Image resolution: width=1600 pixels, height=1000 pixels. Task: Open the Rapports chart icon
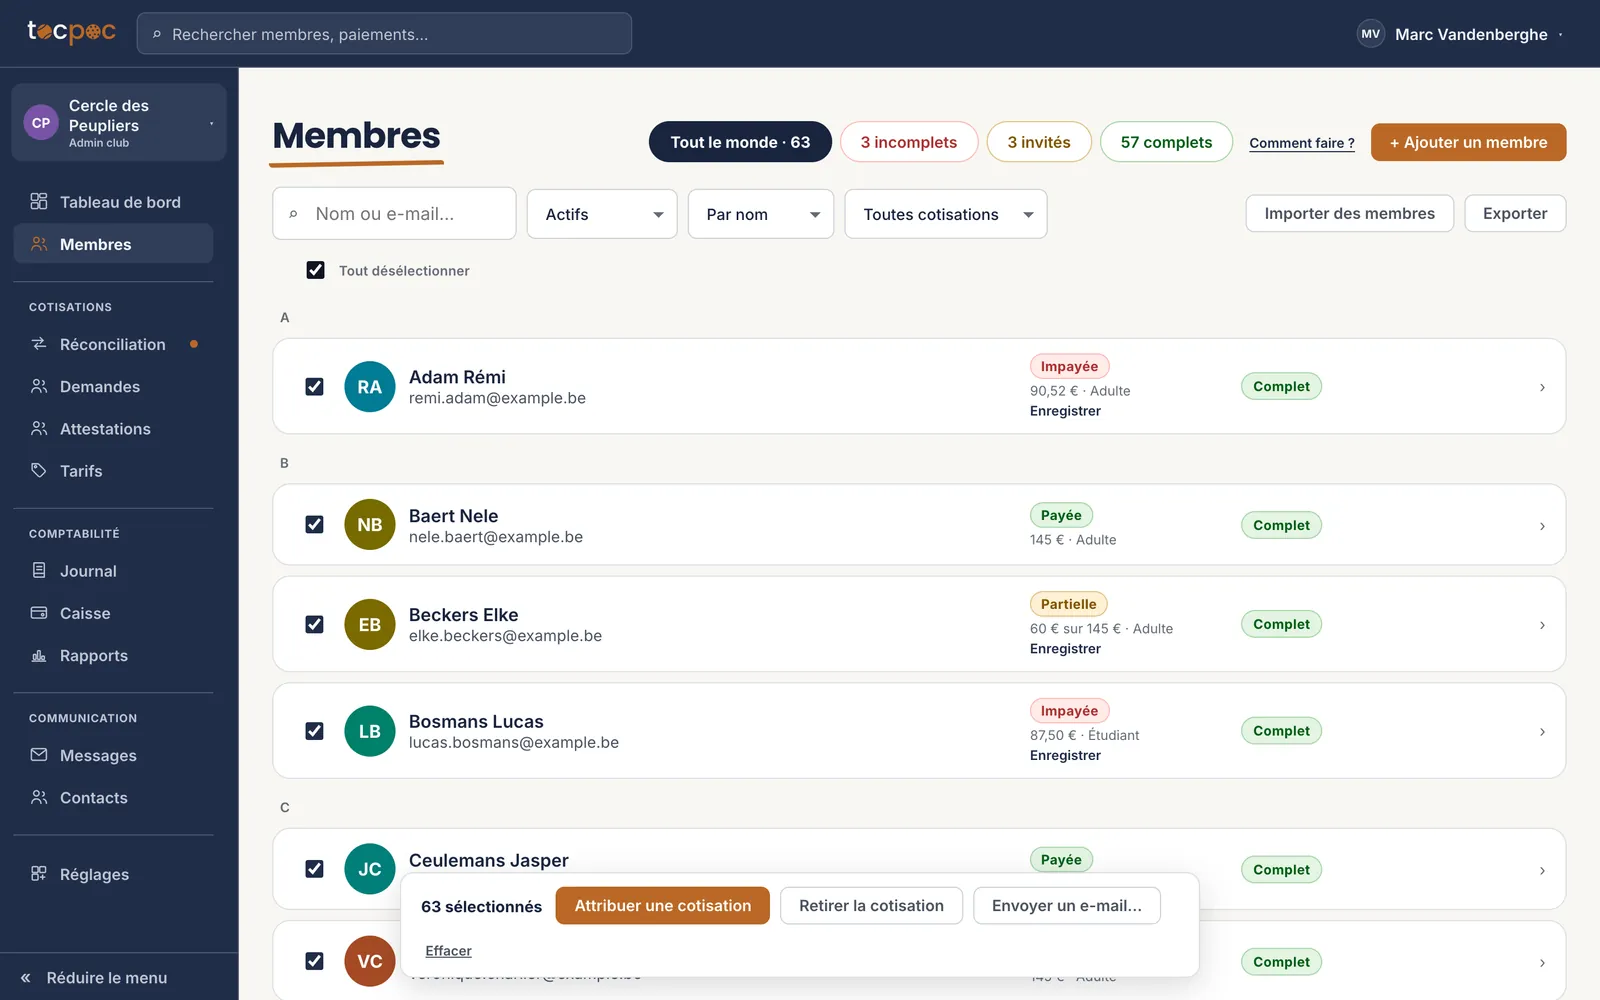click(39, 655)
